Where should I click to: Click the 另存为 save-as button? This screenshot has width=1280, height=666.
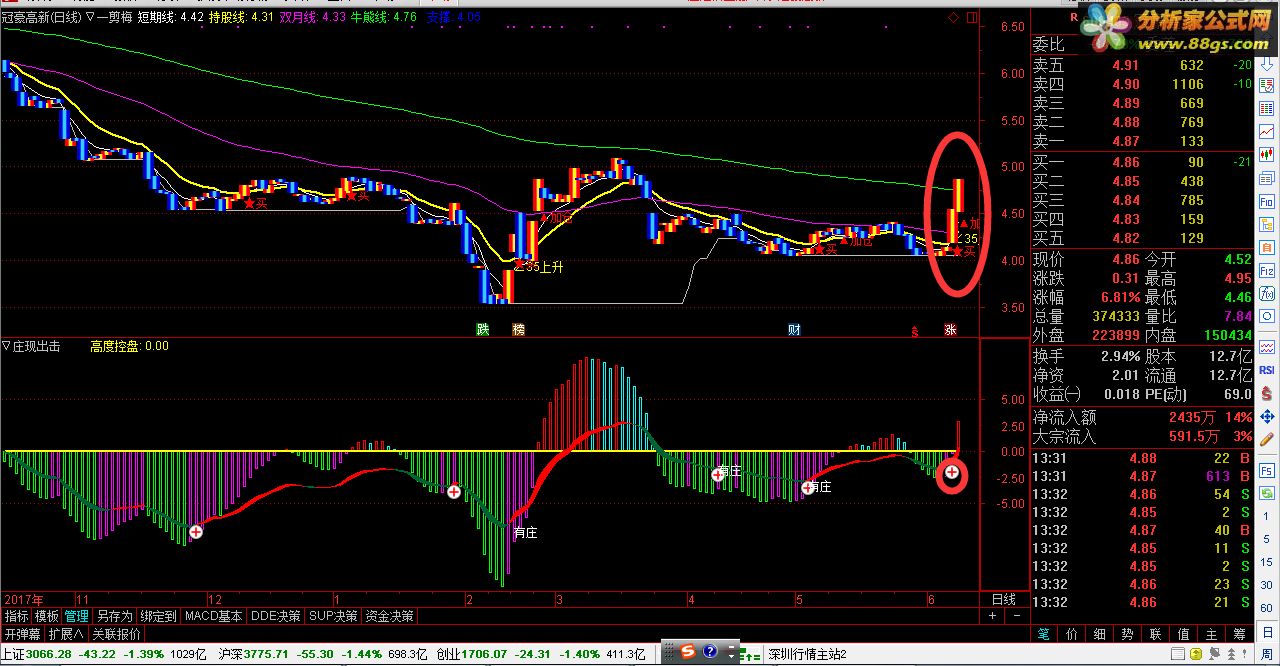[114, 617]
